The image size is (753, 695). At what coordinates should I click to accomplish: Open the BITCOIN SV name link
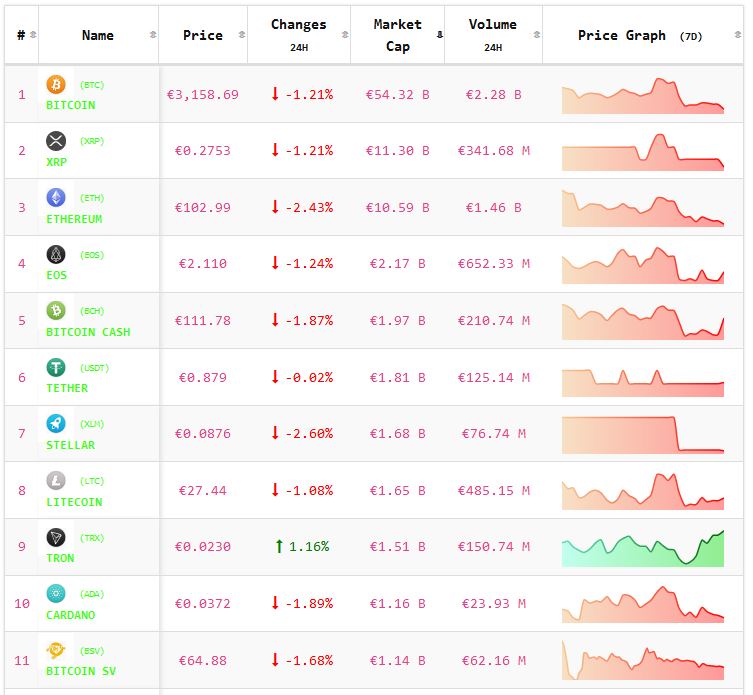(x=81, y=671)
